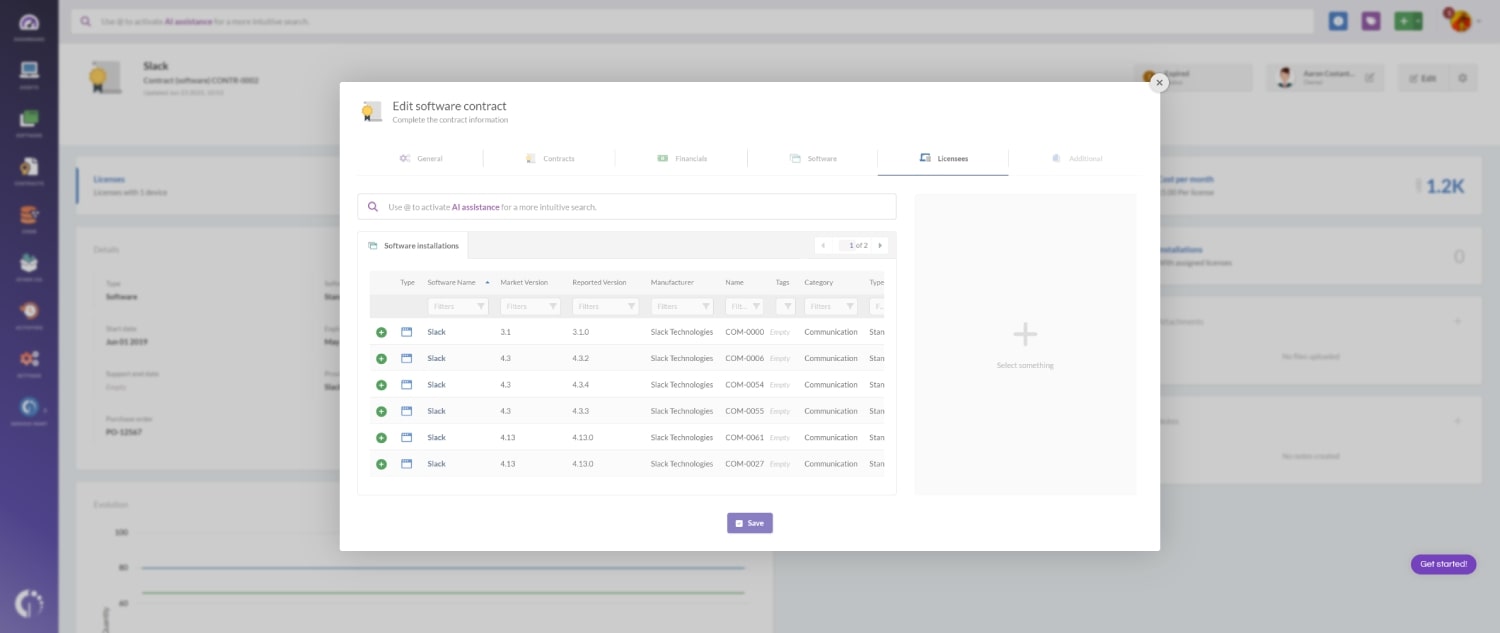Click the logo at bottom of sidebar
Screen dimensions: 1500x633
29,603
